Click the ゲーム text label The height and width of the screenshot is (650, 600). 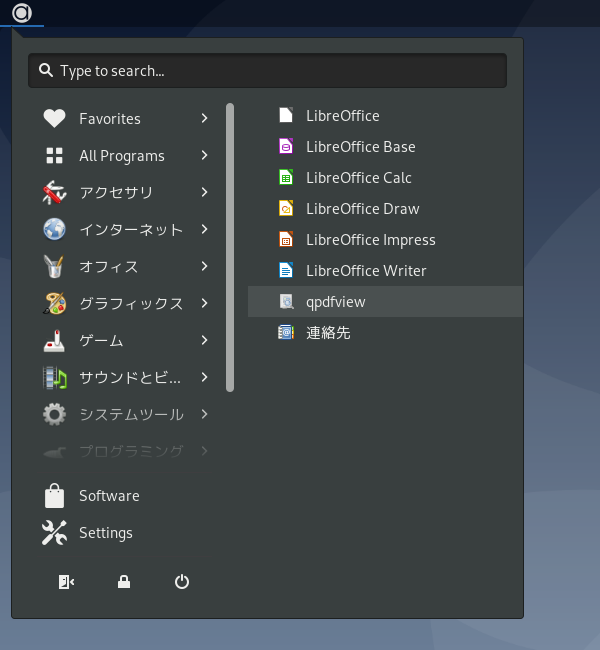pyautogui.click(x=101, y=341)
